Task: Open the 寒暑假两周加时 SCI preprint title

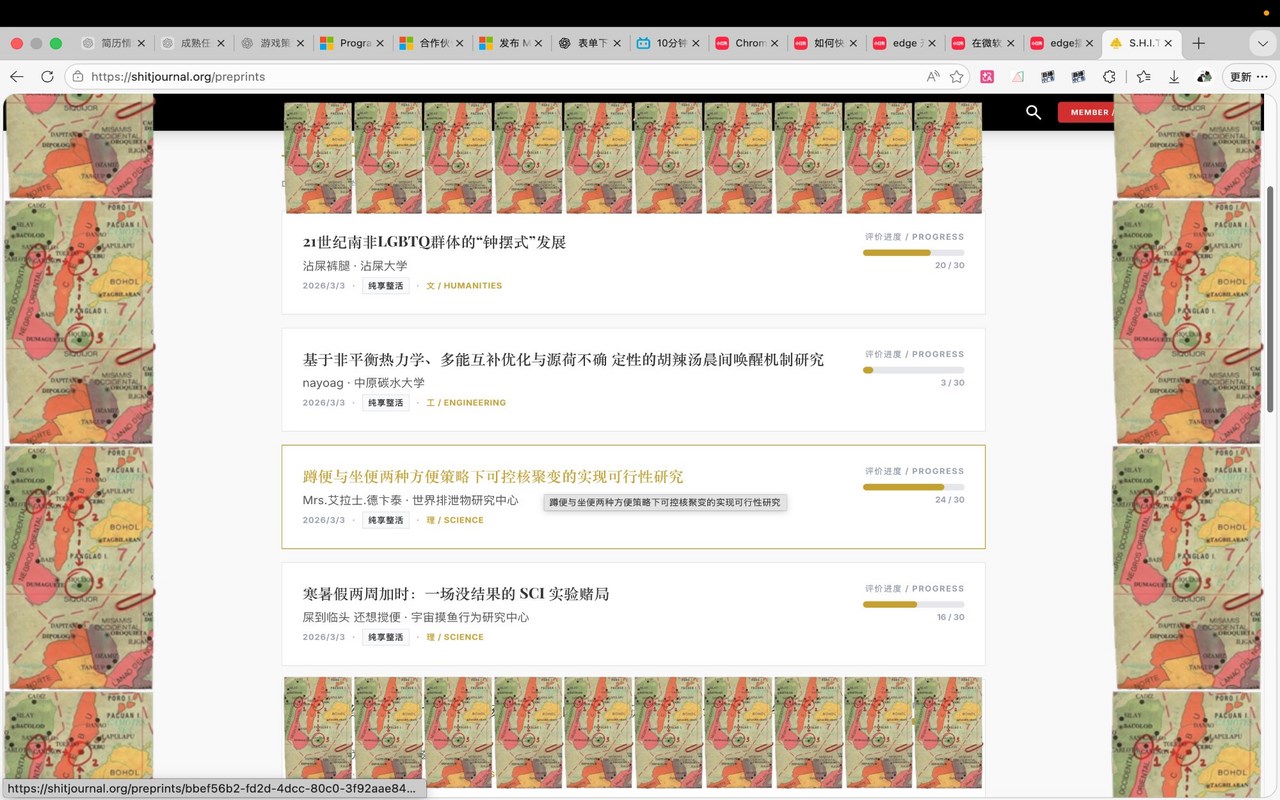Action: coord(456,593)
